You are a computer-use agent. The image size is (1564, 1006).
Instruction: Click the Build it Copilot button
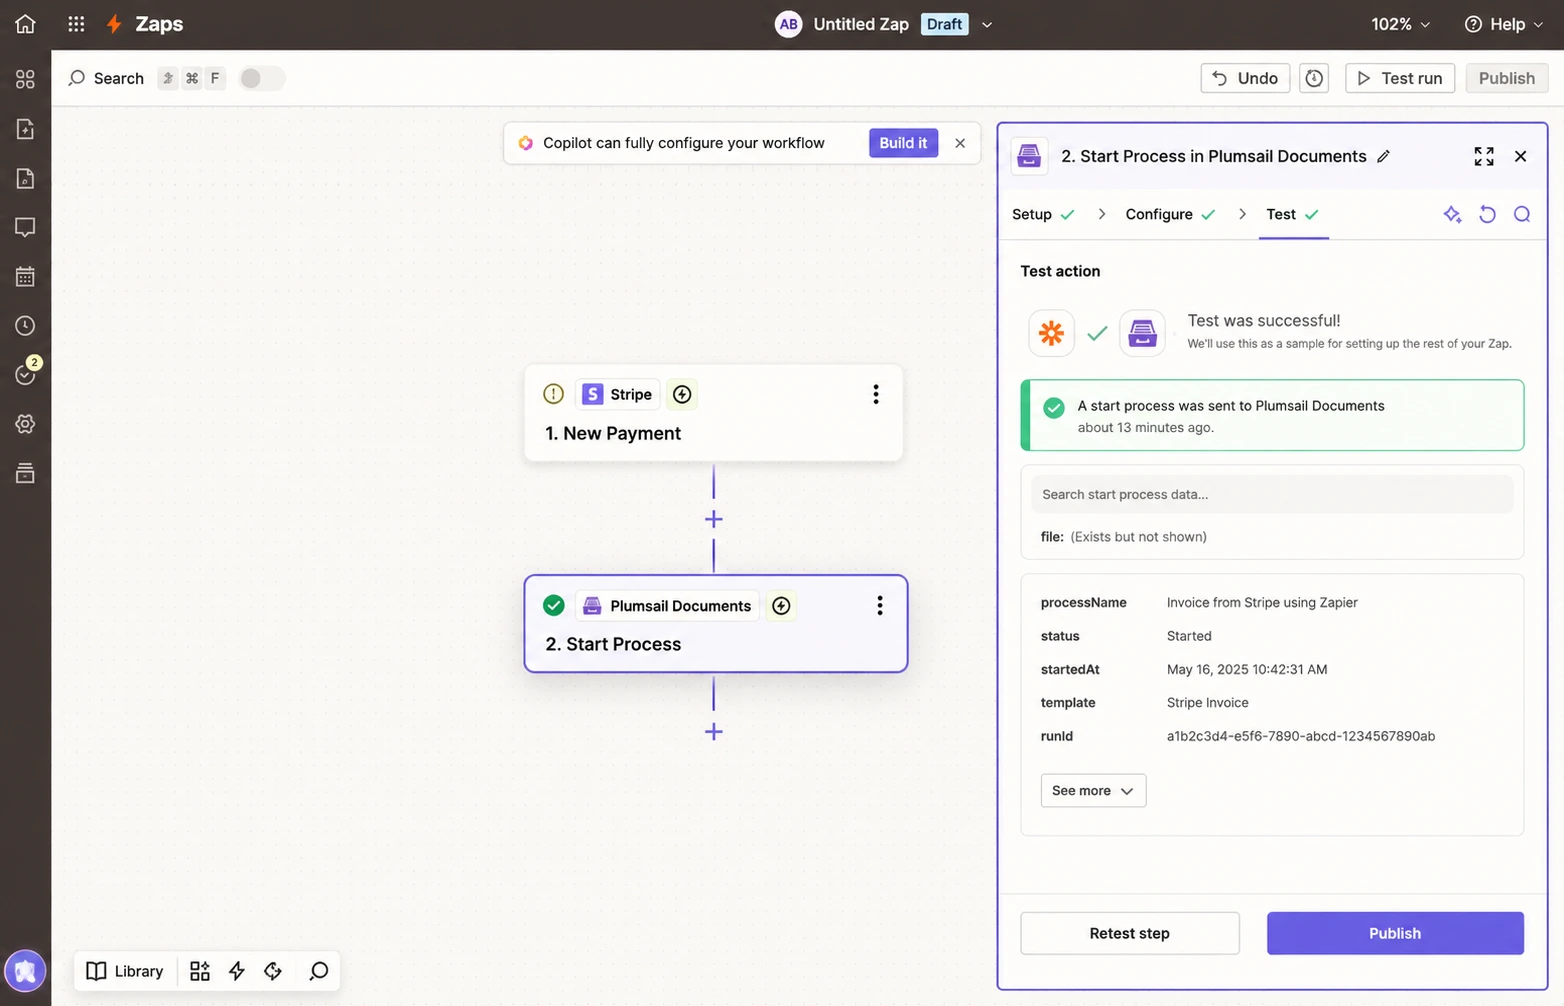click(x=903, y=143)
